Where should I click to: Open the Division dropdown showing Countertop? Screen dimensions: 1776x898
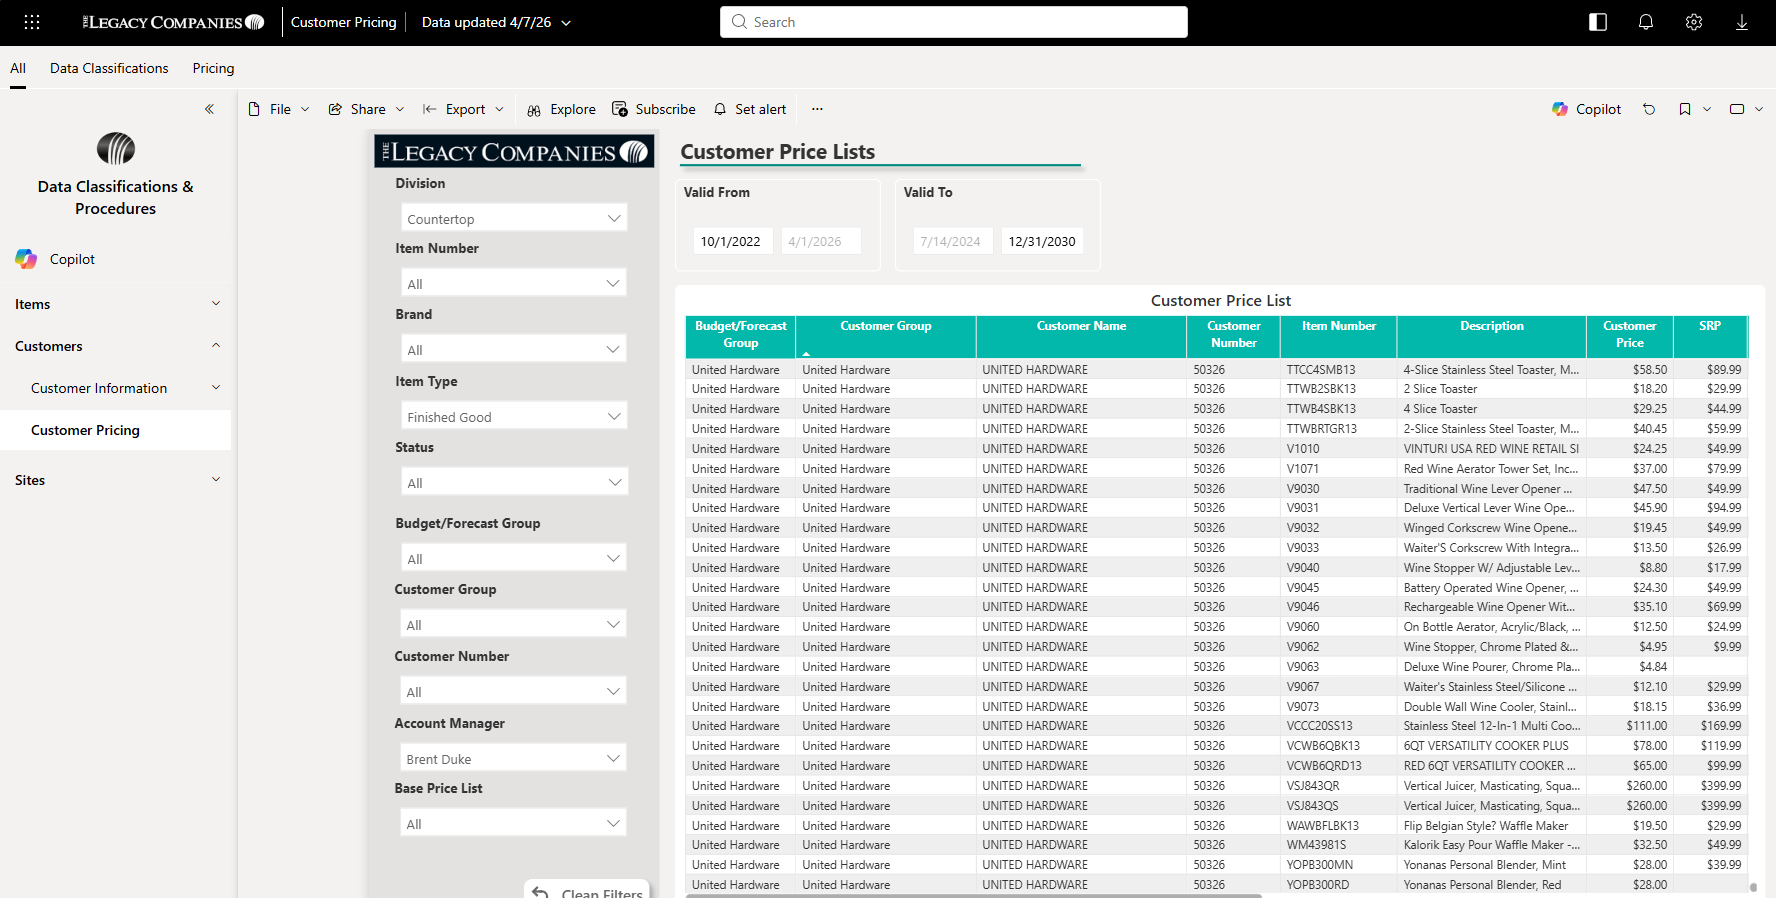[x=514, y=218]
